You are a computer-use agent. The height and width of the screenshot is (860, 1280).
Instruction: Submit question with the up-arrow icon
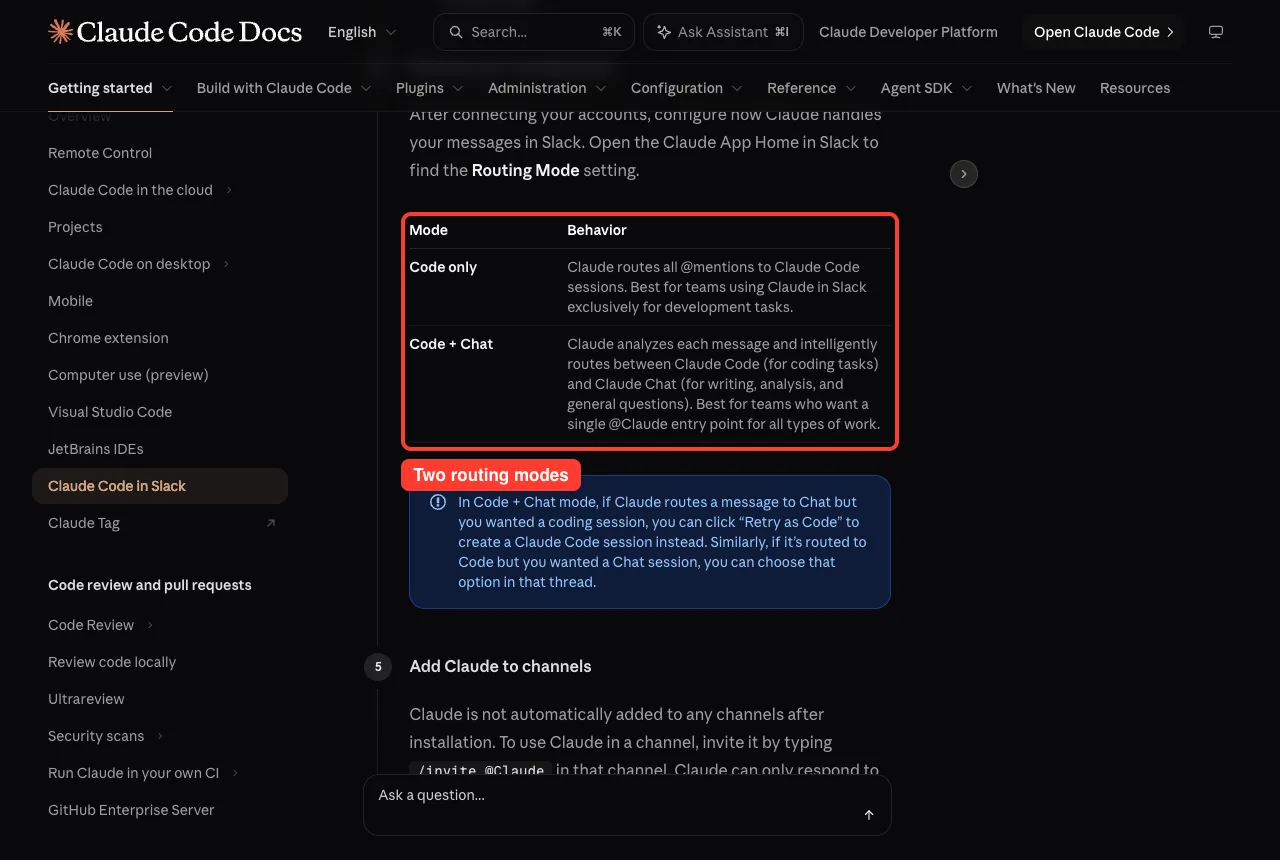869,815
